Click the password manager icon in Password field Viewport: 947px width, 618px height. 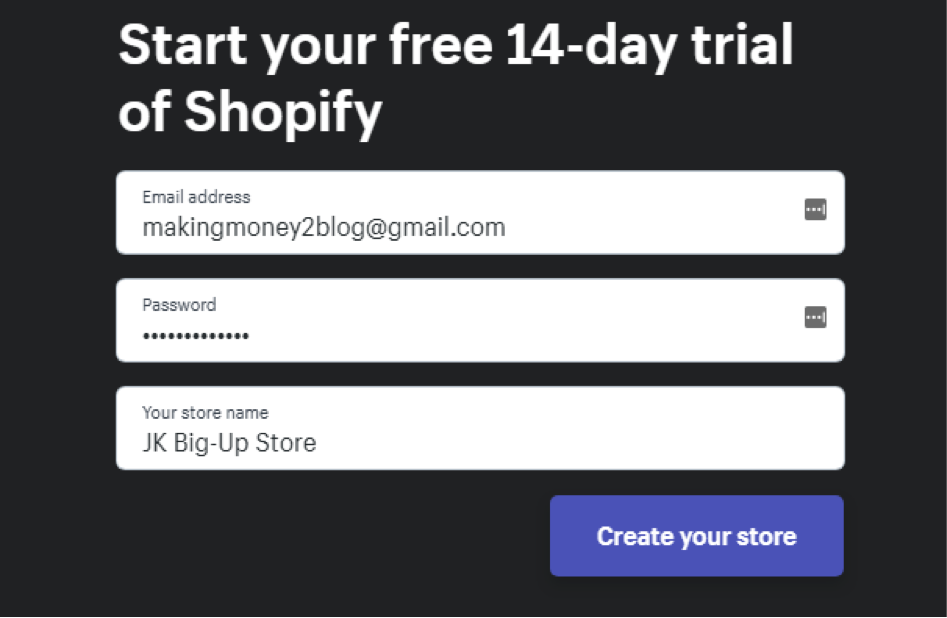[x=815, y=318]
